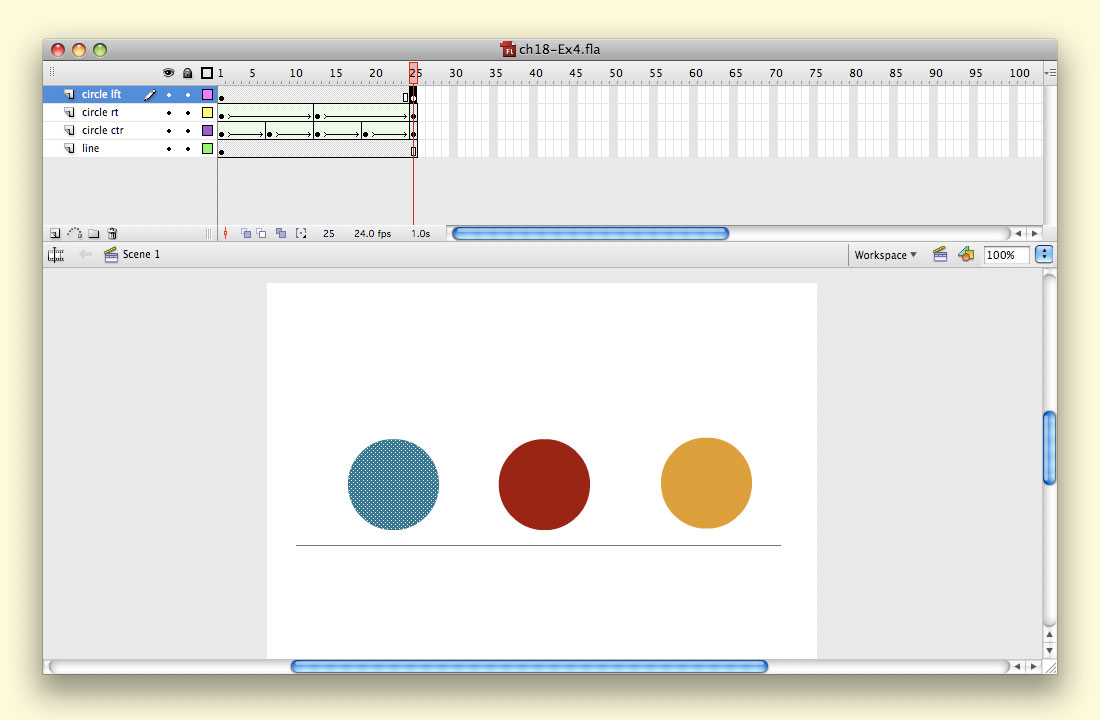This screenshot has height=720, width=1100.
Task: Add a motion guide layer
Action: click(74, 233)
